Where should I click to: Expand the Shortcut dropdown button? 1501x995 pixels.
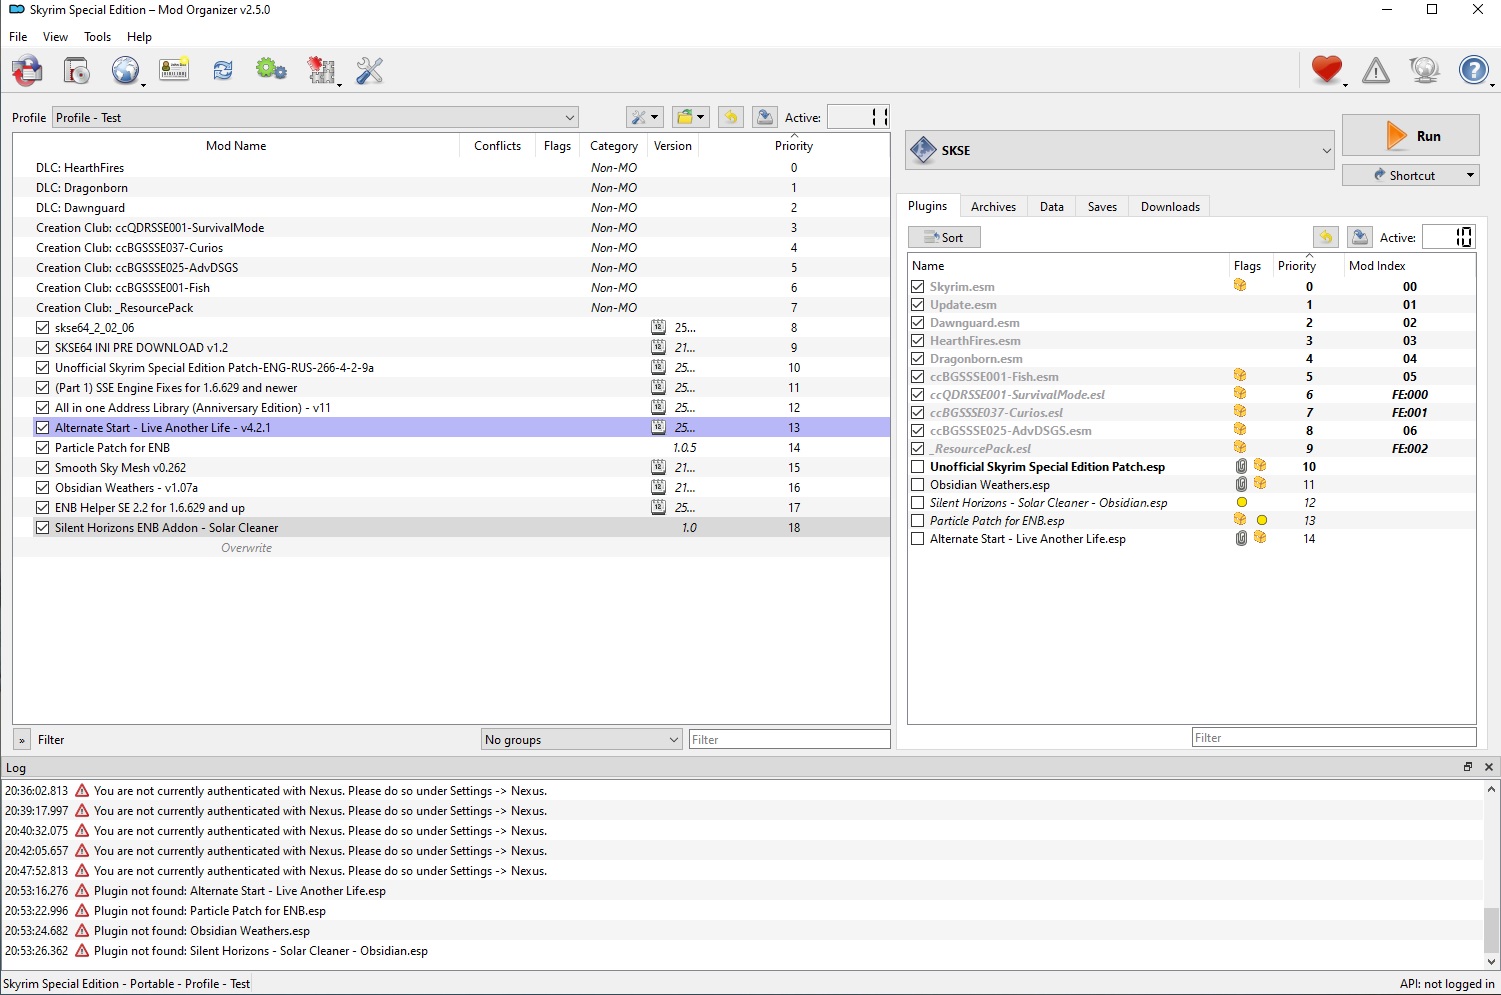pyautogui.click(x=1471, y=175)
